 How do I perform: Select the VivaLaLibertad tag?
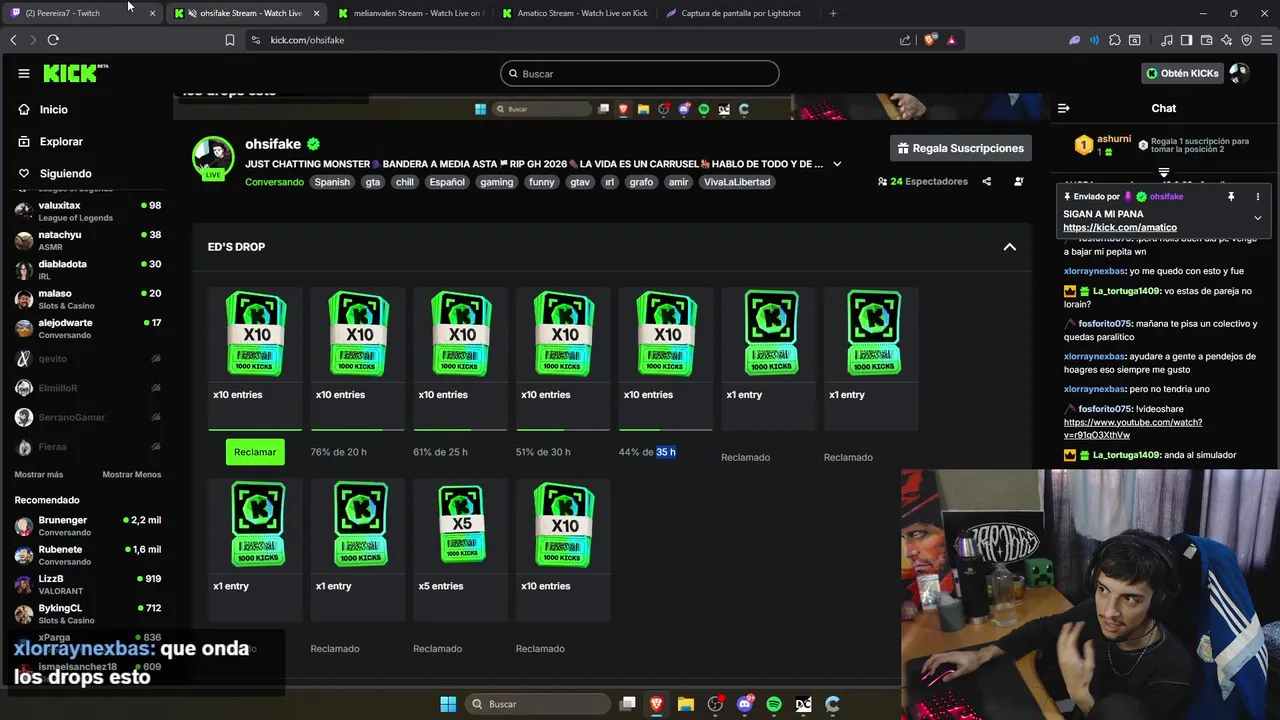(x=737, y=182)
